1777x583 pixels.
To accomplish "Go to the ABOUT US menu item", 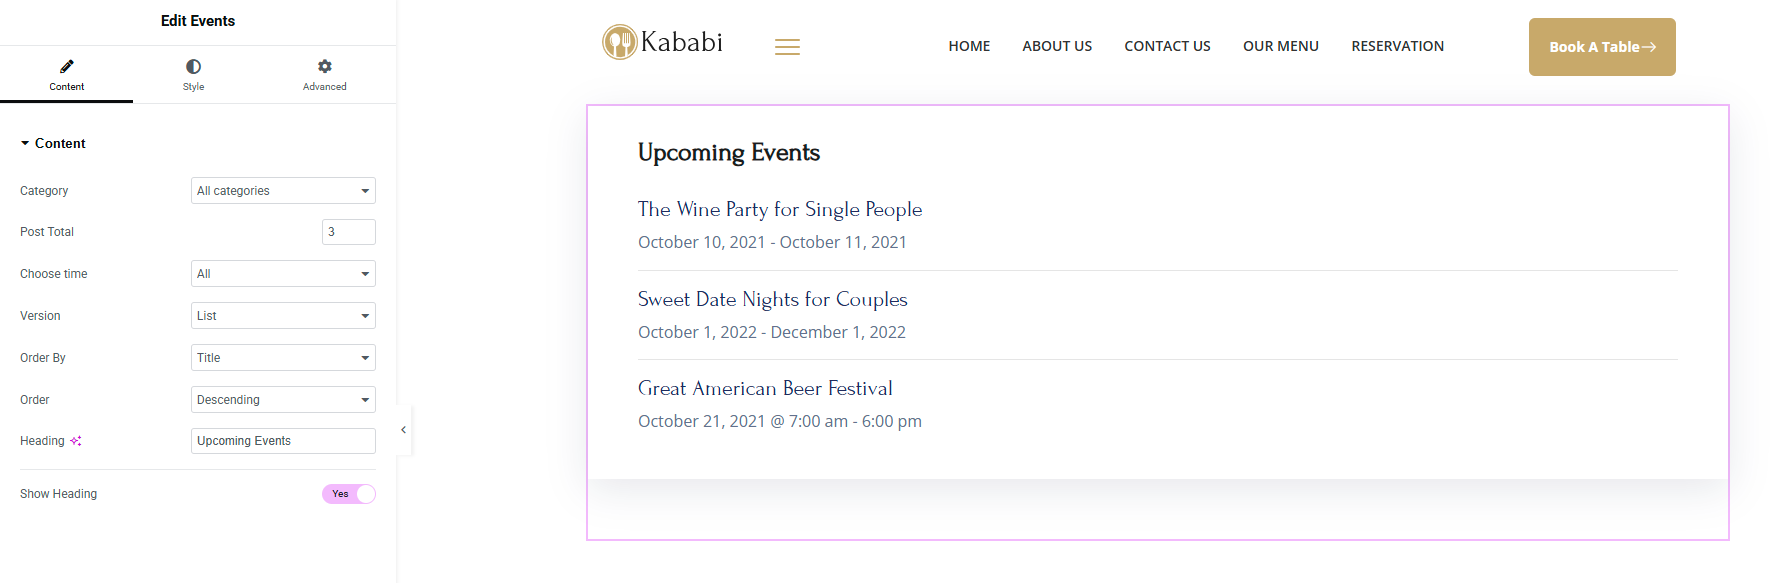I will pyautogui.click(x=1057, y=46).
